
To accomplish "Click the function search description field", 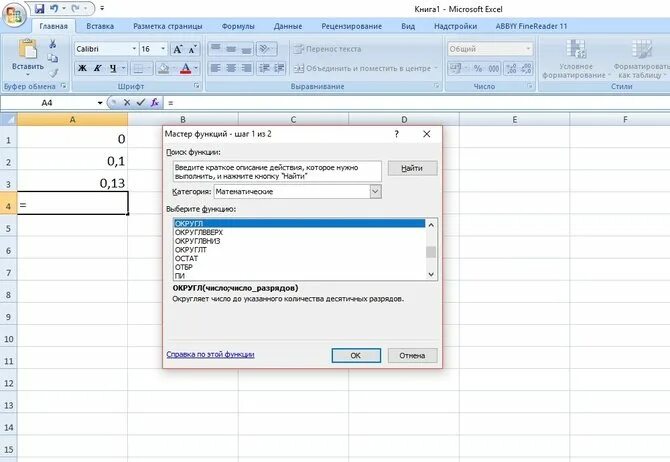I will pos(277,172).
